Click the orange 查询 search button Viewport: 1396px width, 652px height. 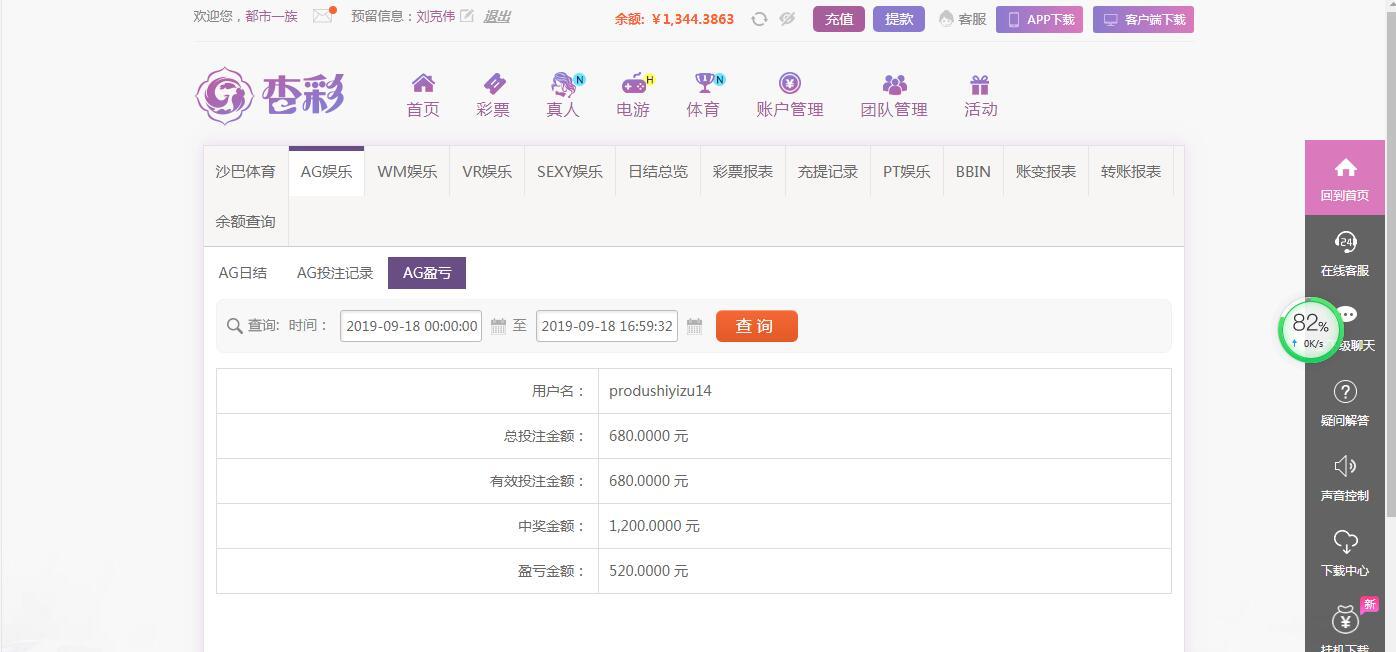tap(756, 325)
